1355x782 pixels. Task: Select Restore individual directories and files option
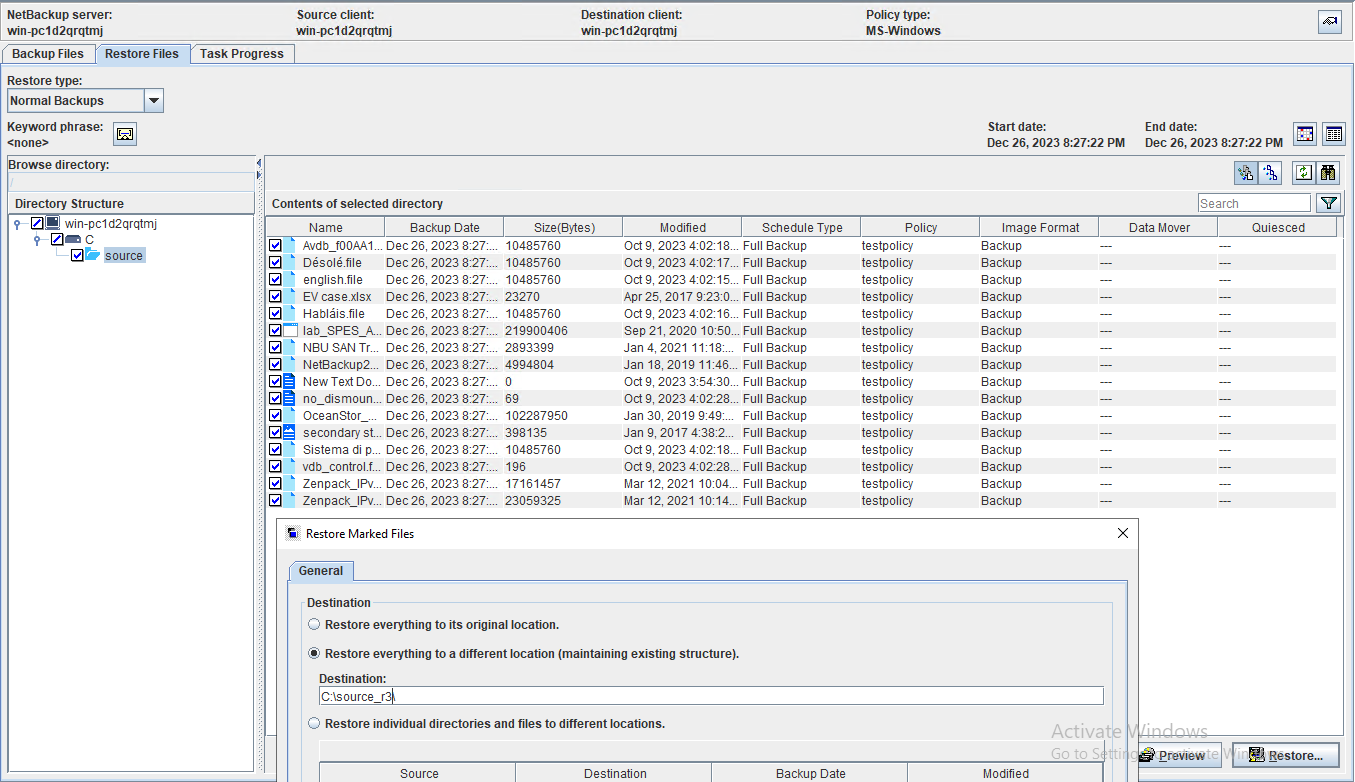[314, 723]
